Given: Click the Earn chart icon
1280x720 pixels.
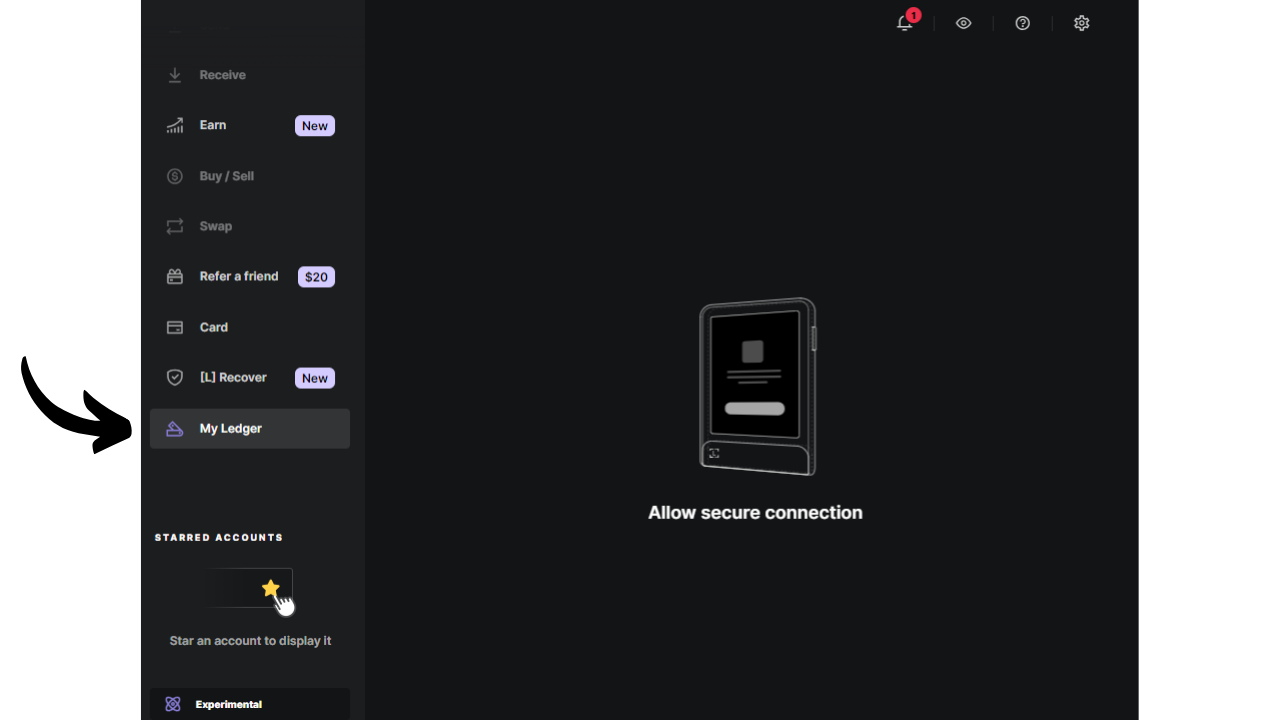Looking at the screenshot, I should pos(175,126).
